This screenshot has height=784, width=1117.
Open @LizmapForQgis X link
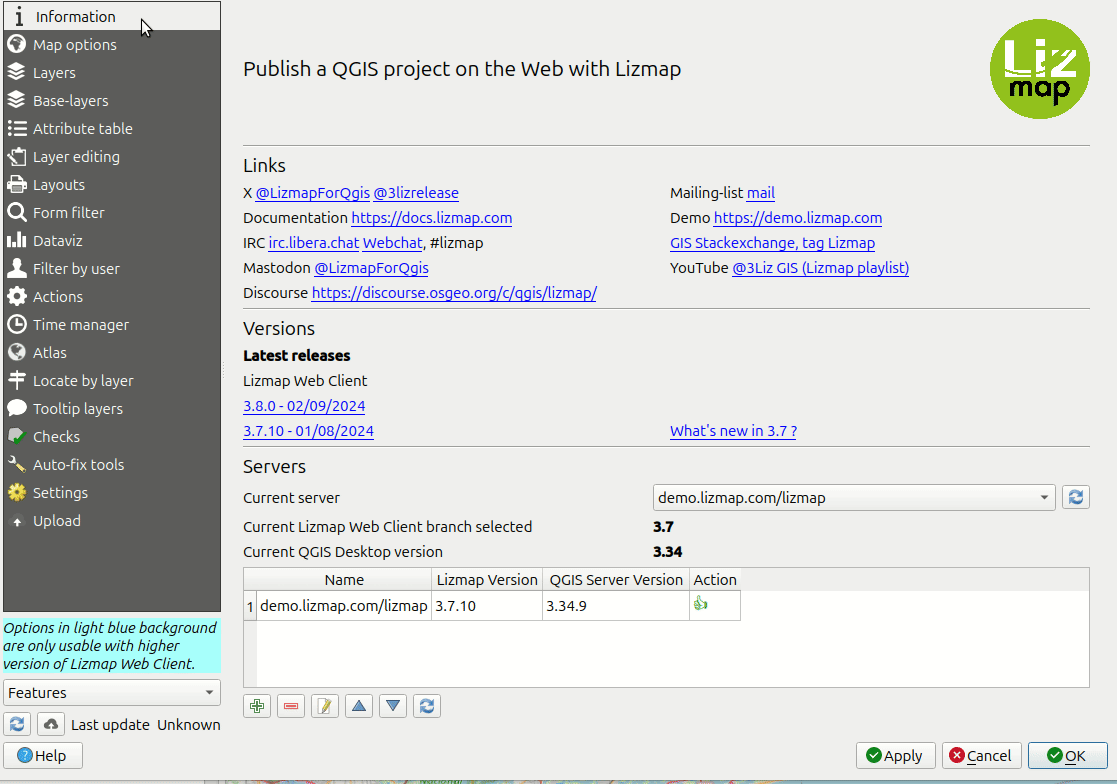[x=313, y=193]
